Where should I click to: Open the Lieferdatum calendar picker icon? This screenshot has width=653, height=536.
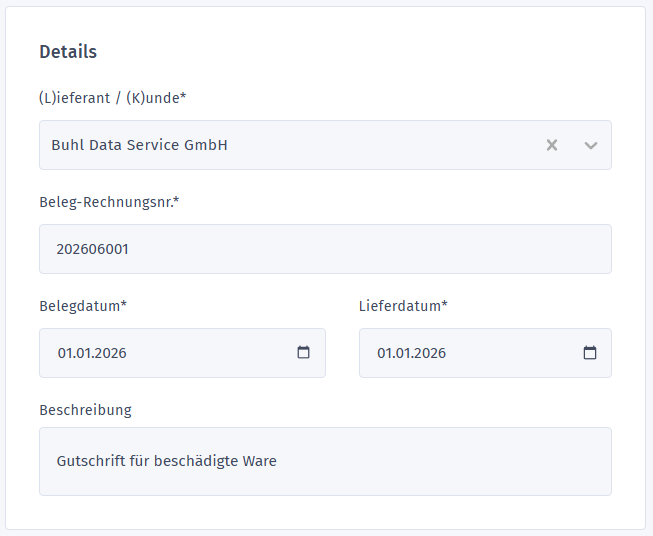(590, 352)
